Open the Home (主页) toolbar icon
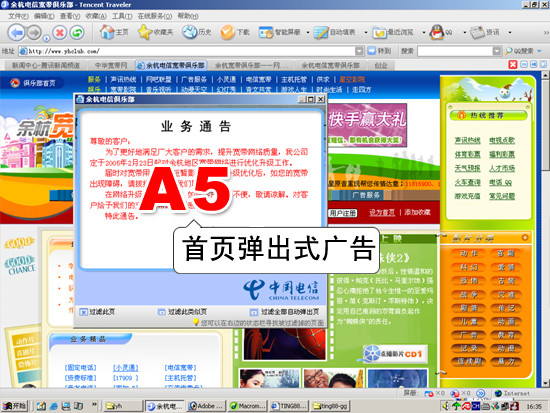550x413 pixels. tap(113, 32)
